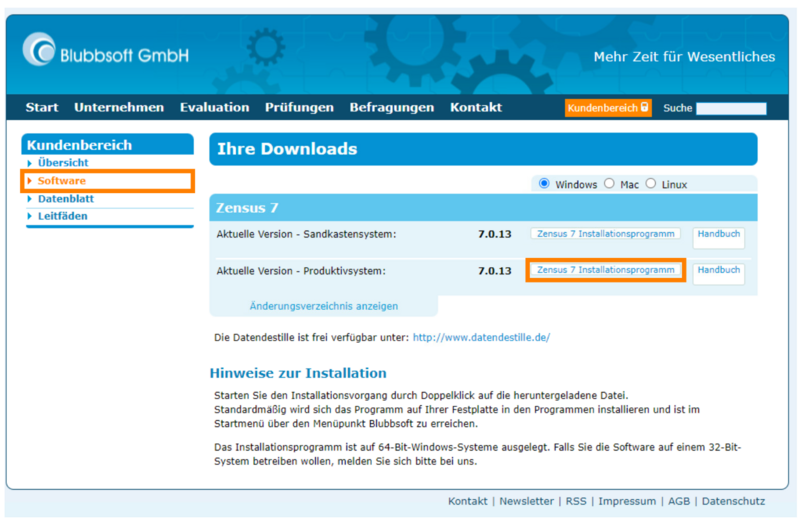Open the Übersicht sidebar item
The height and width of the screenshot is (524, 800).
tap(63, 163)
